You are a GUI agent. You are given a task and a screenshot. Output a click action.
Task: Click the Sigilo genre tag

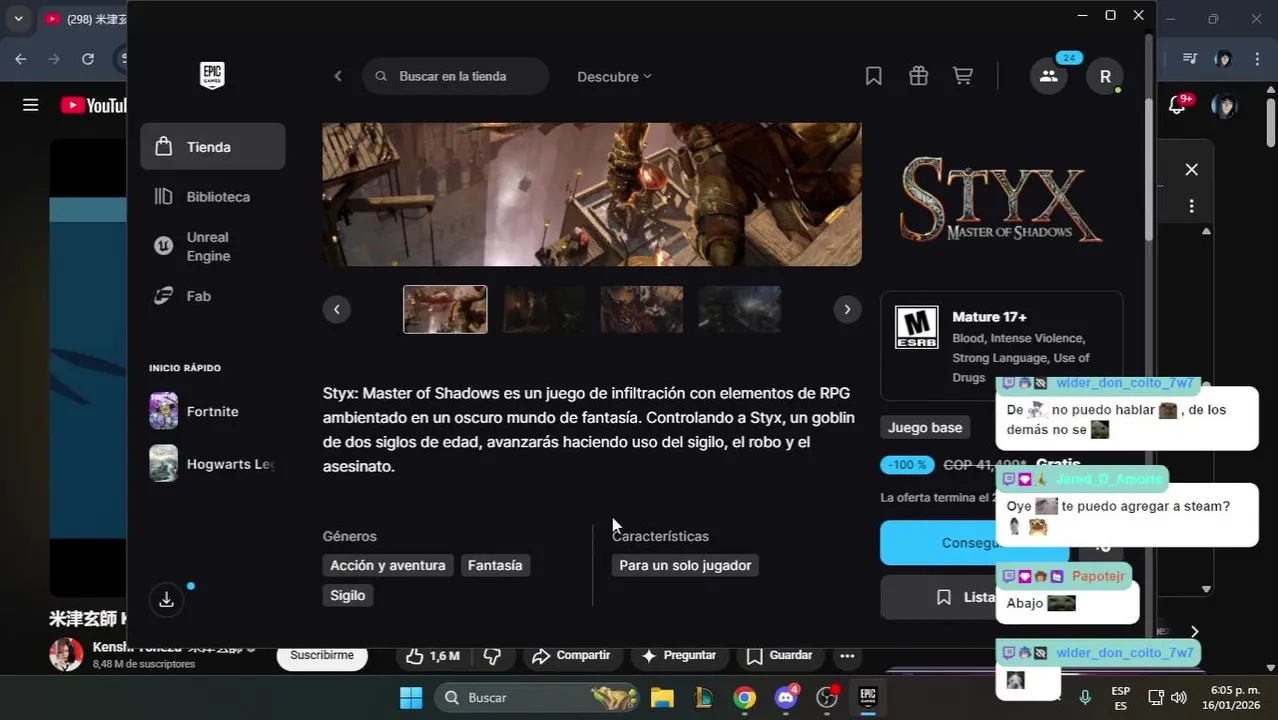(348, 596)
